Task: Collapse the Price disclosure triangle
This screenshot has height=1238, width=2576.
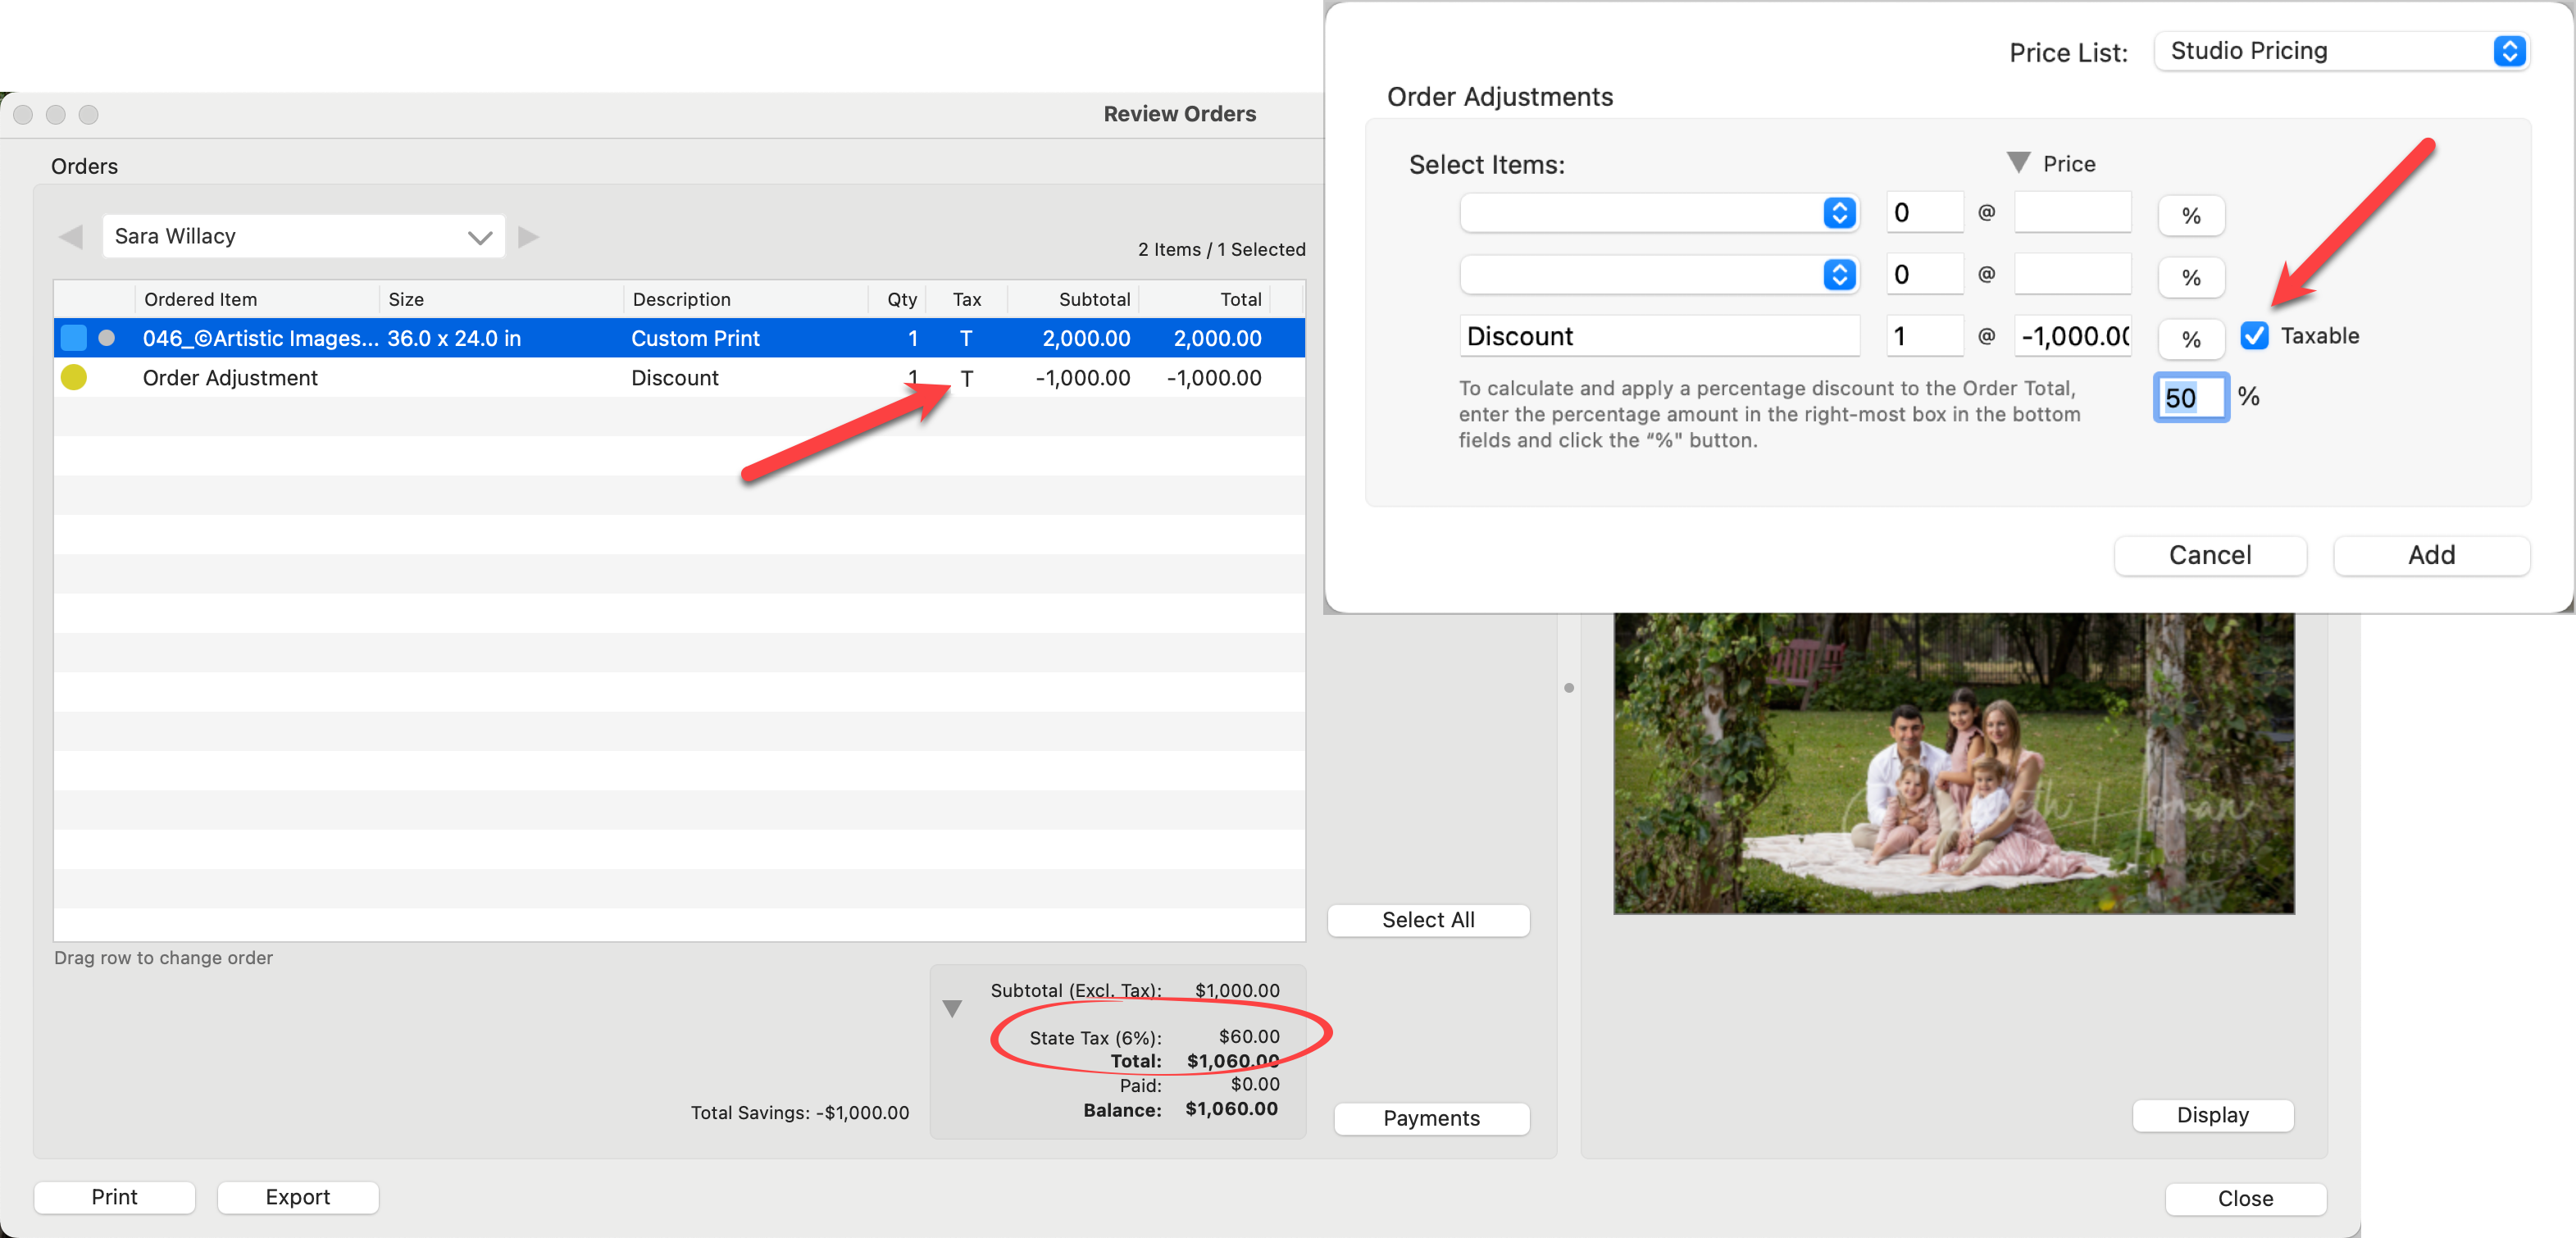Action: pyautogui.click(x=2018, y=162)
